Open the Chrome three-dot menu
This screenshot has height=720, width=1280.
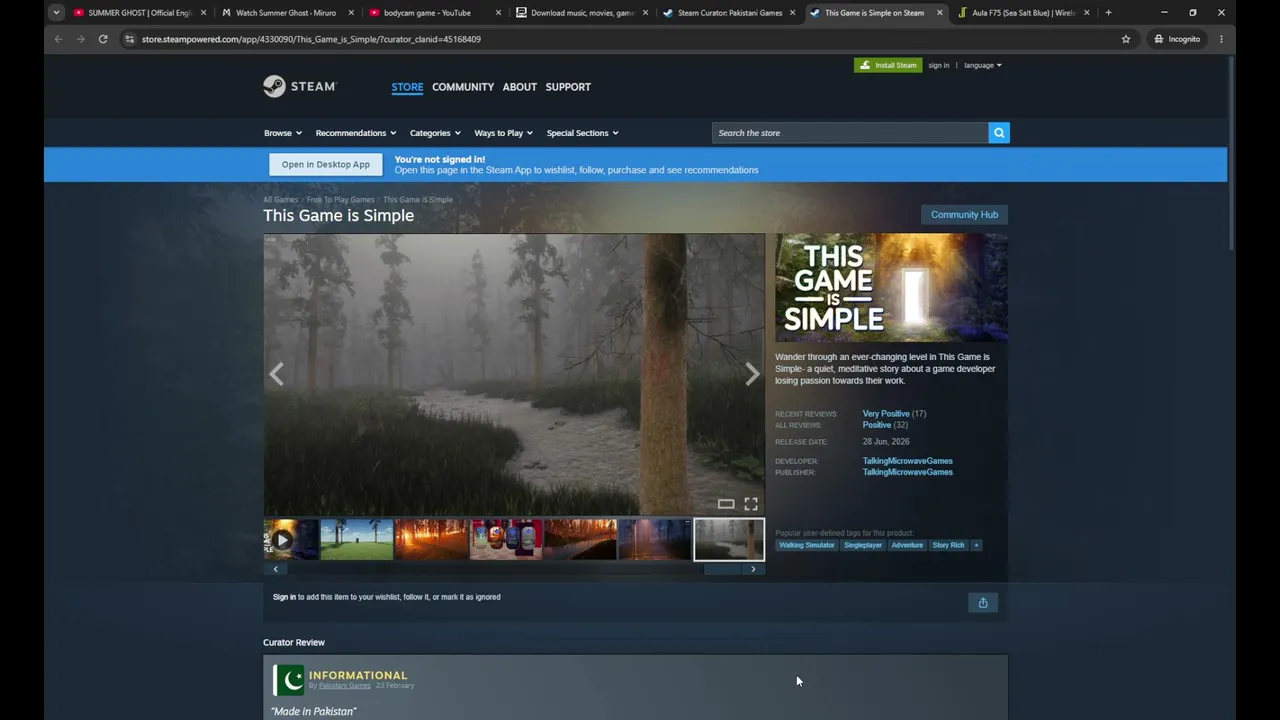(x=1221, y=39)
